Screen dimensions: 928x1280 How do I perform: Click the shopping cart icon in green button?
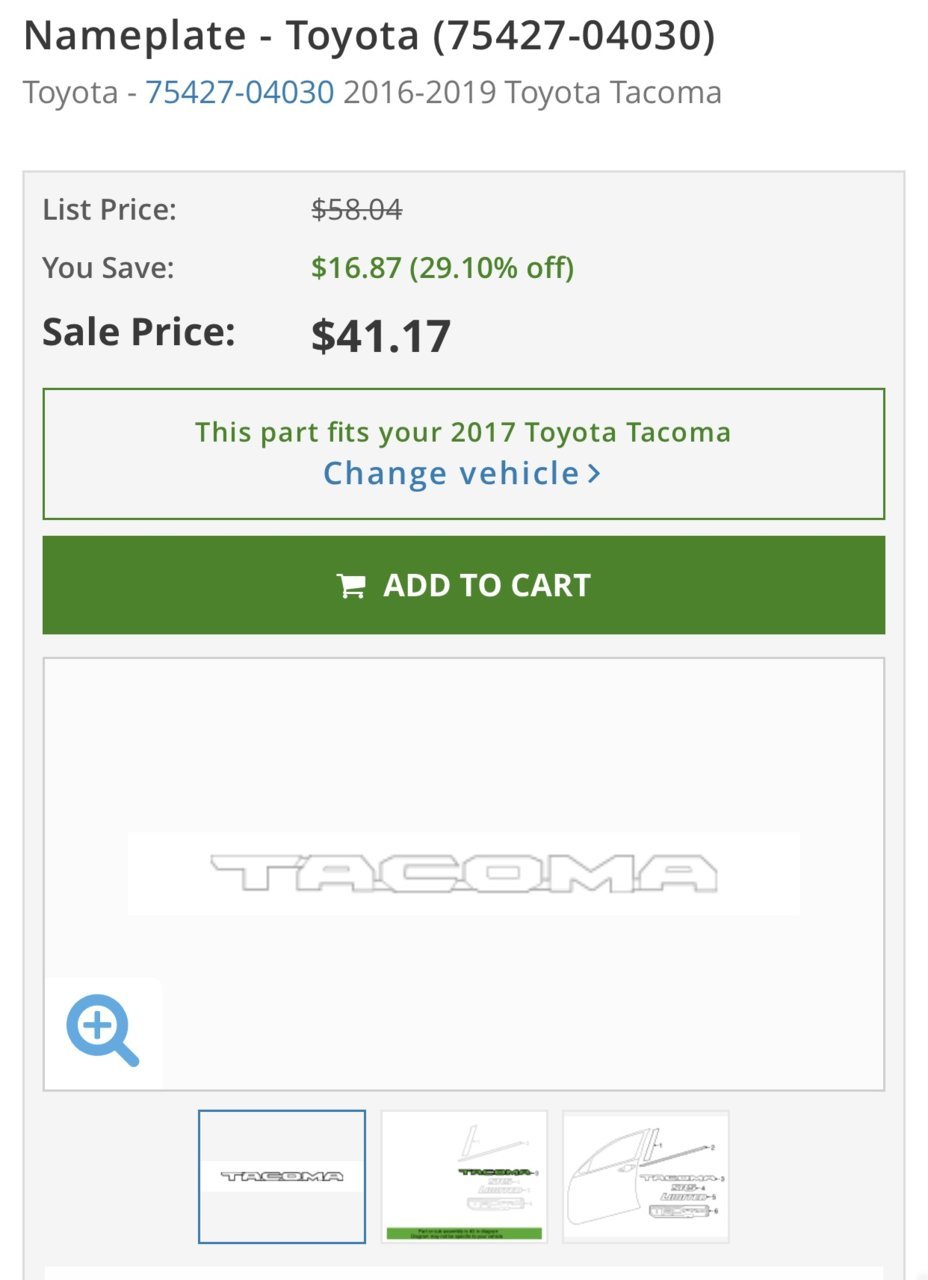(350, 586)
